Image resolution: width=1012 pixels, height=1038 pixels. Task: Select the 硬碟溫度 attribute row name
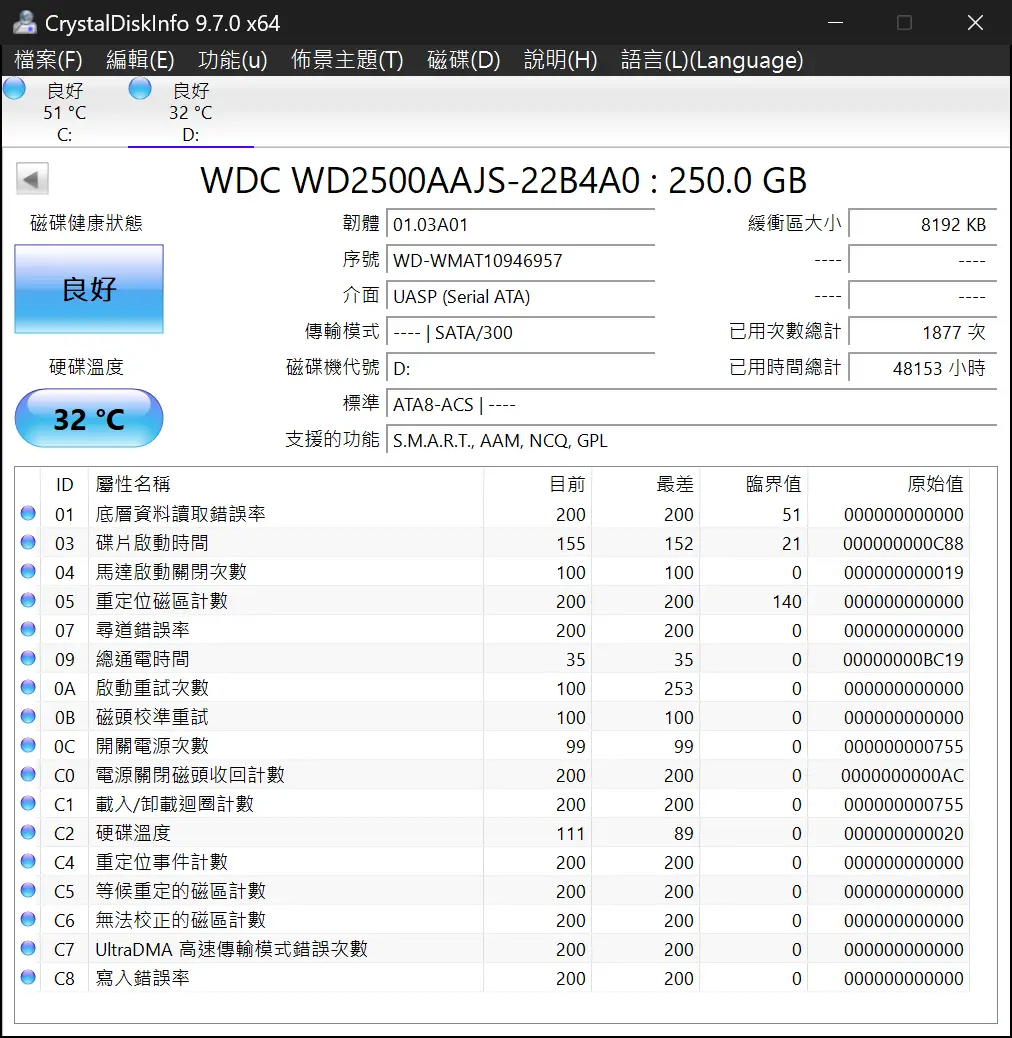pos(133,833)
